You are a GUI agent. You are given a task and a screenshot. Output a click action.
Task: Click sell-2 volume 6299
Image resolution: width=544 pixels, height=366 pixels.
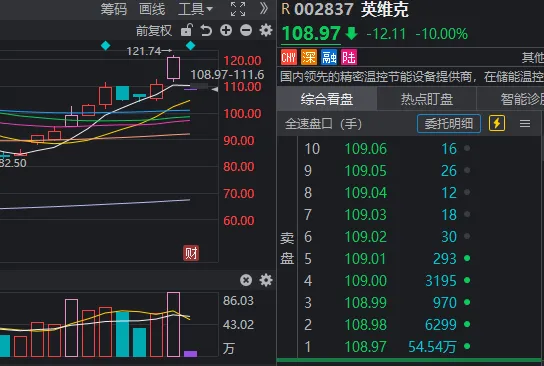[441, 325]
